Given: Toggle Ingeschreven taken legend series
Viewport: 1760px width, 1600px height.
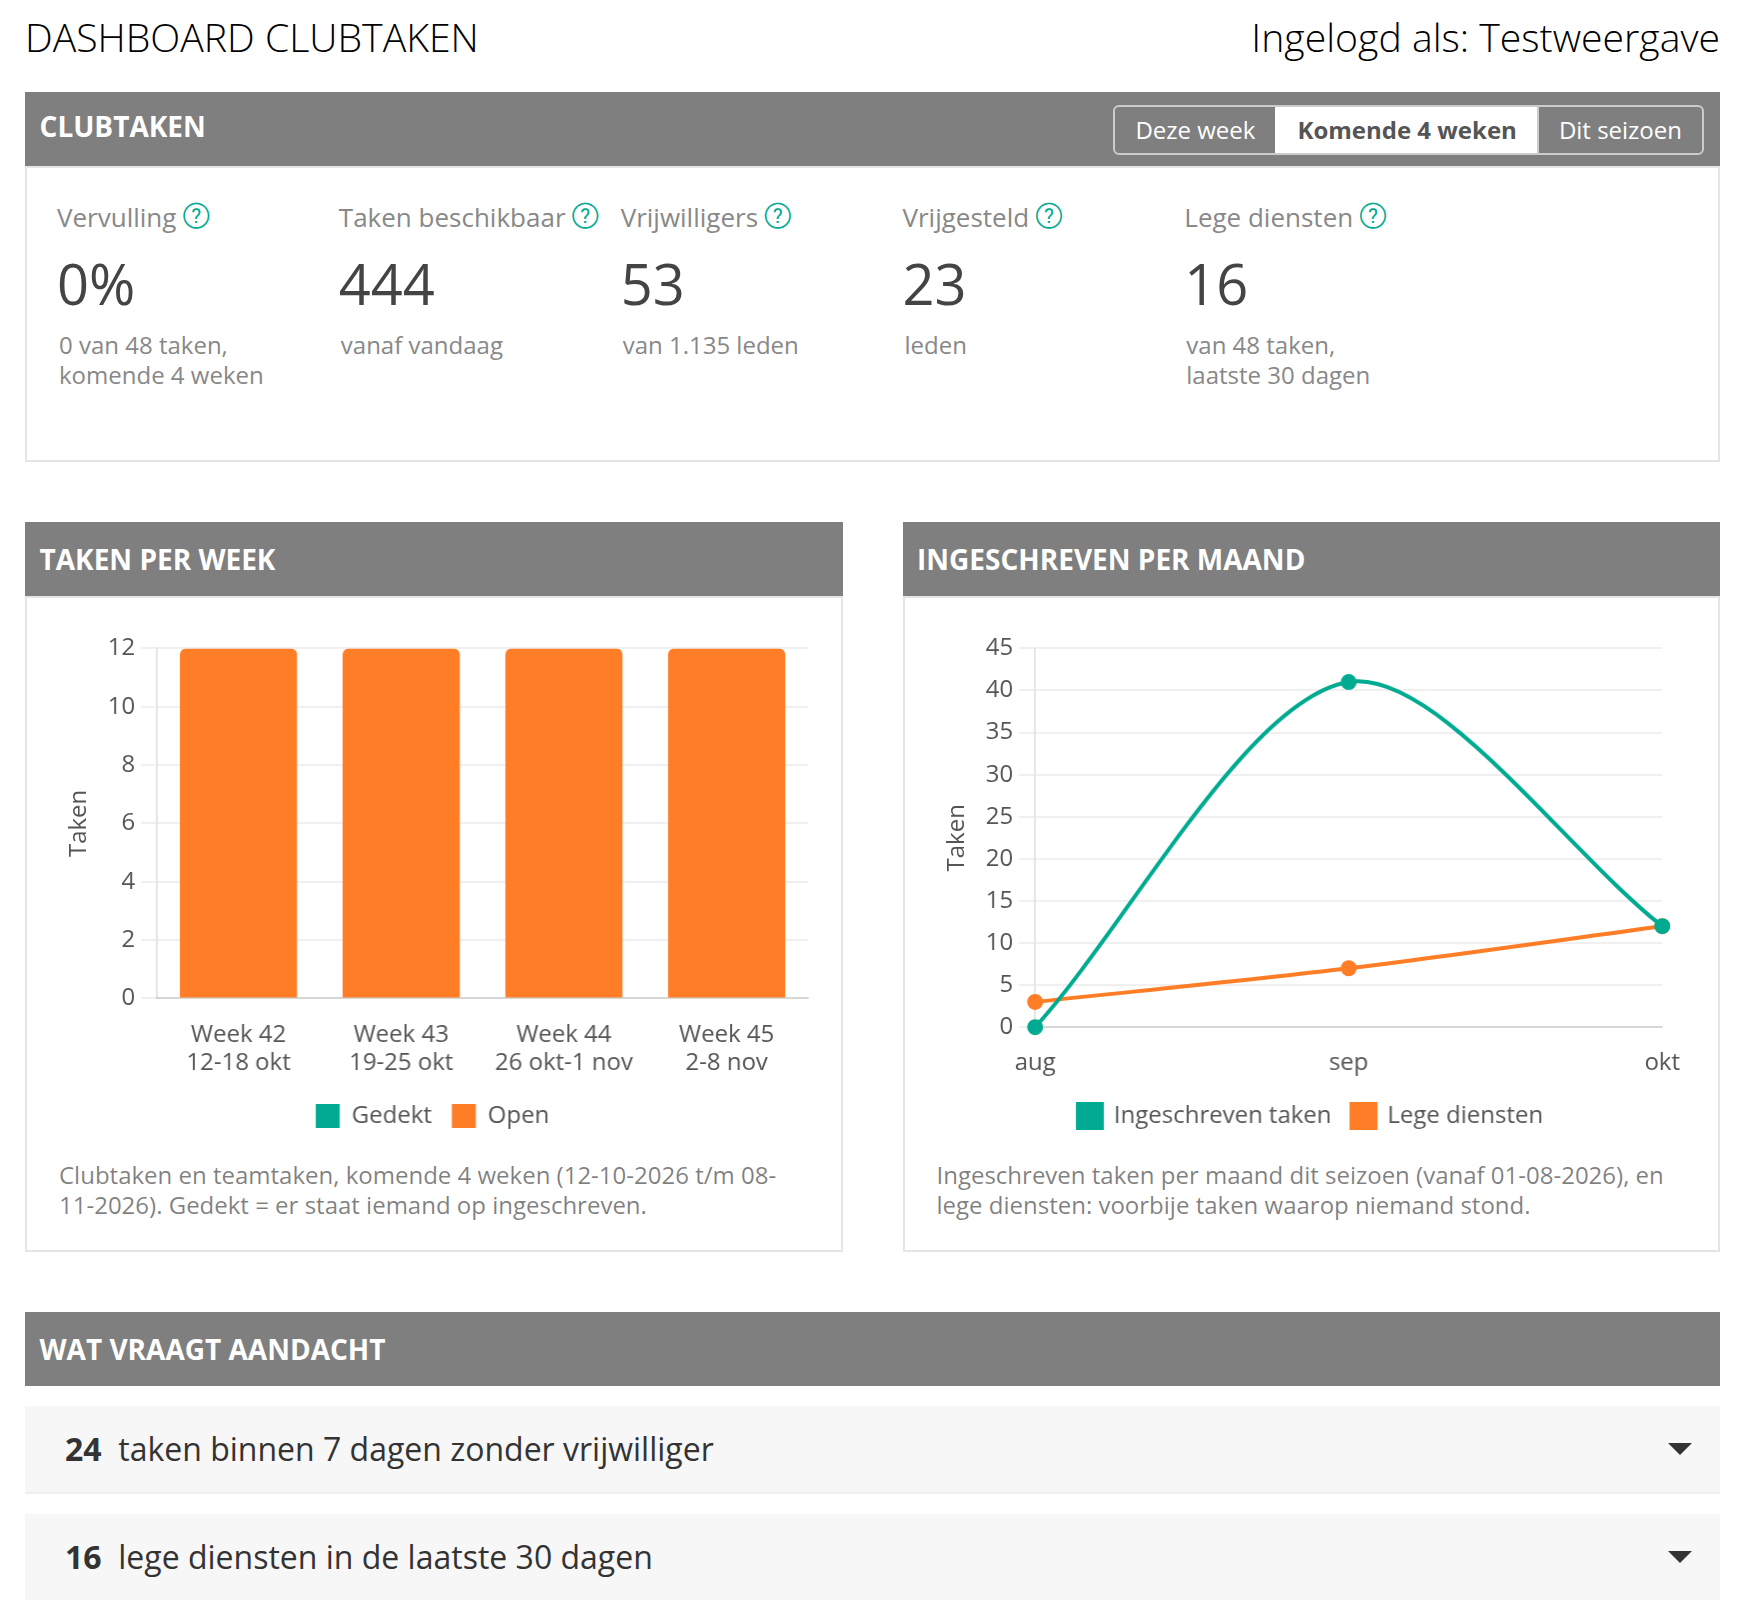Looking at the screenshot, I should [1203, 1115].
